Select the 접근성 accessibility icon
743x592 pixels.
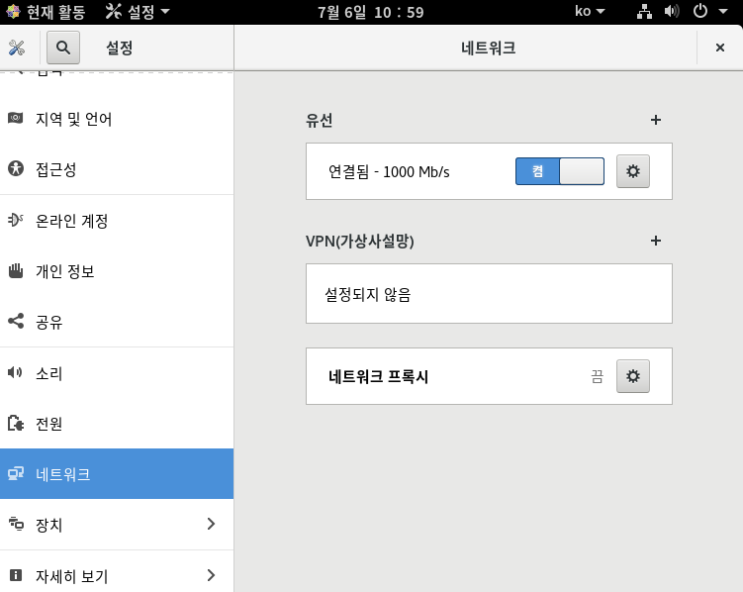coord(16,168)
